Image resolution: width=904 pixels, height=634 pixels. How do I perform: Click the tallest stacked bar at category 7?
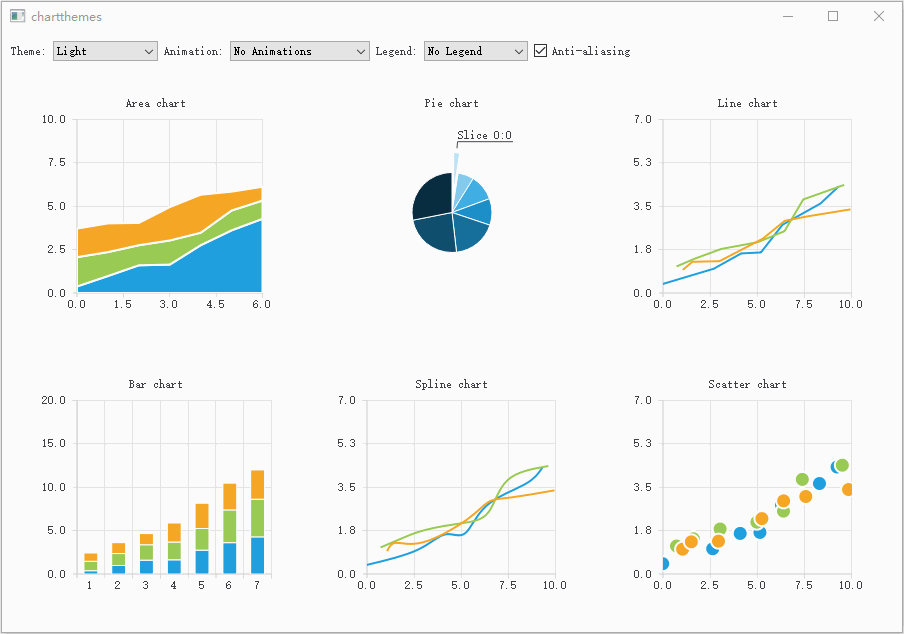pyautogui.click(x=257, y=522)
